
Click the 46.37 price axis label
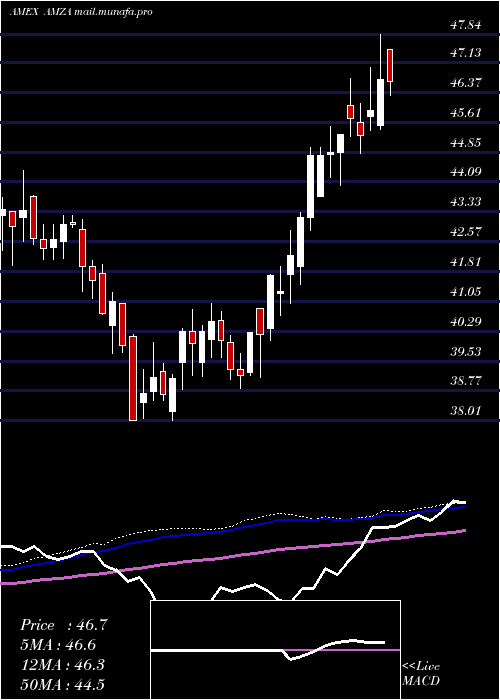[x=466, y=83]
